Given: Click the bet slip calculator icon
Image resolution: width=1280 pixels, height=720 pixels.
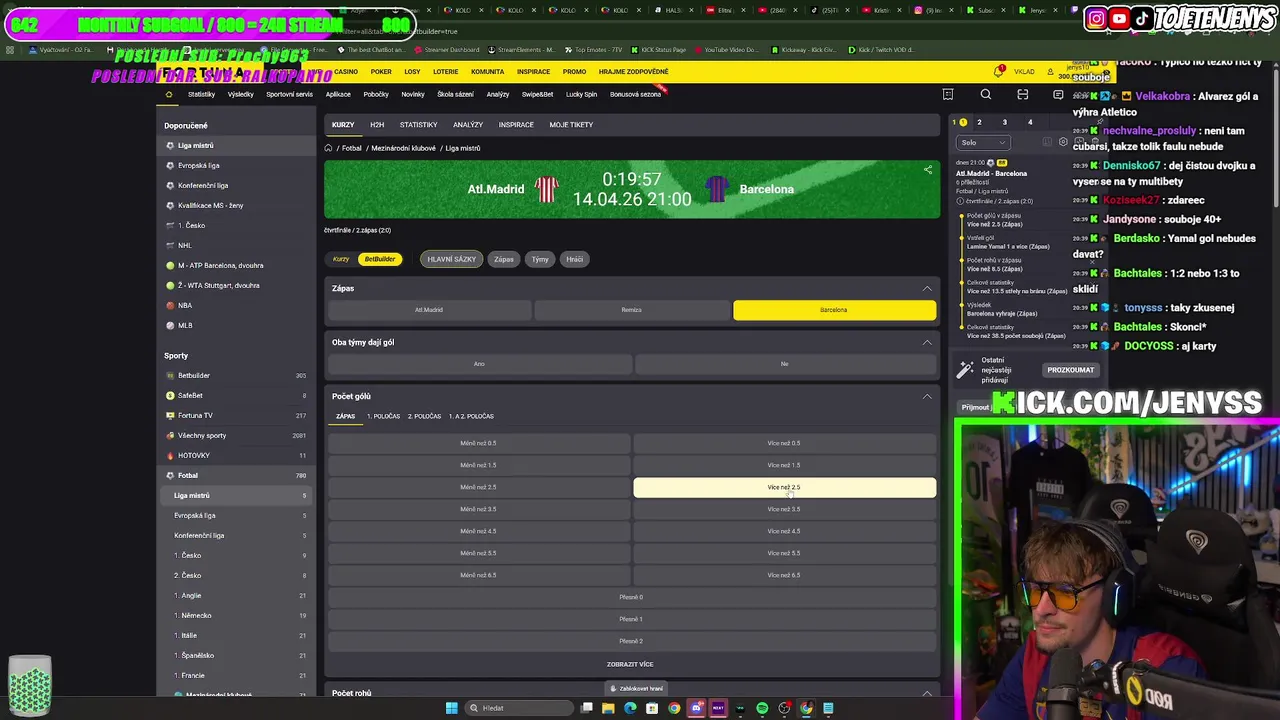Looking at the screenshot, I should 1048,142.
